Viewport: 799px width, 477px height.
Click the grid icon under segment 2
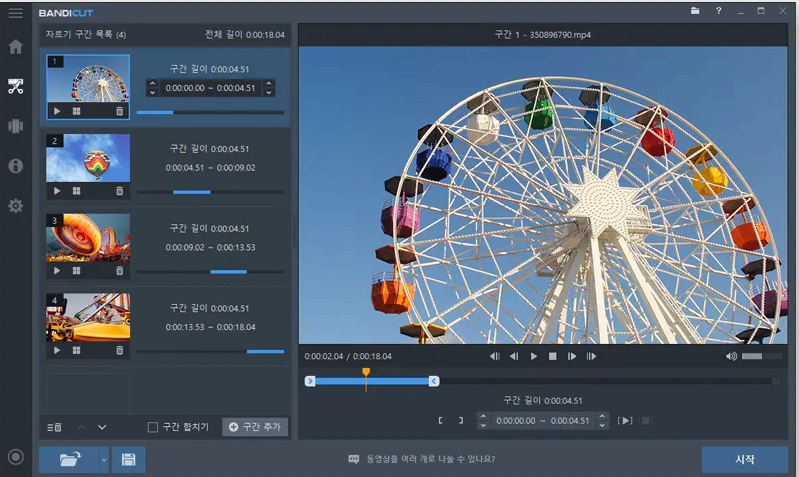(x=76, y=191)
